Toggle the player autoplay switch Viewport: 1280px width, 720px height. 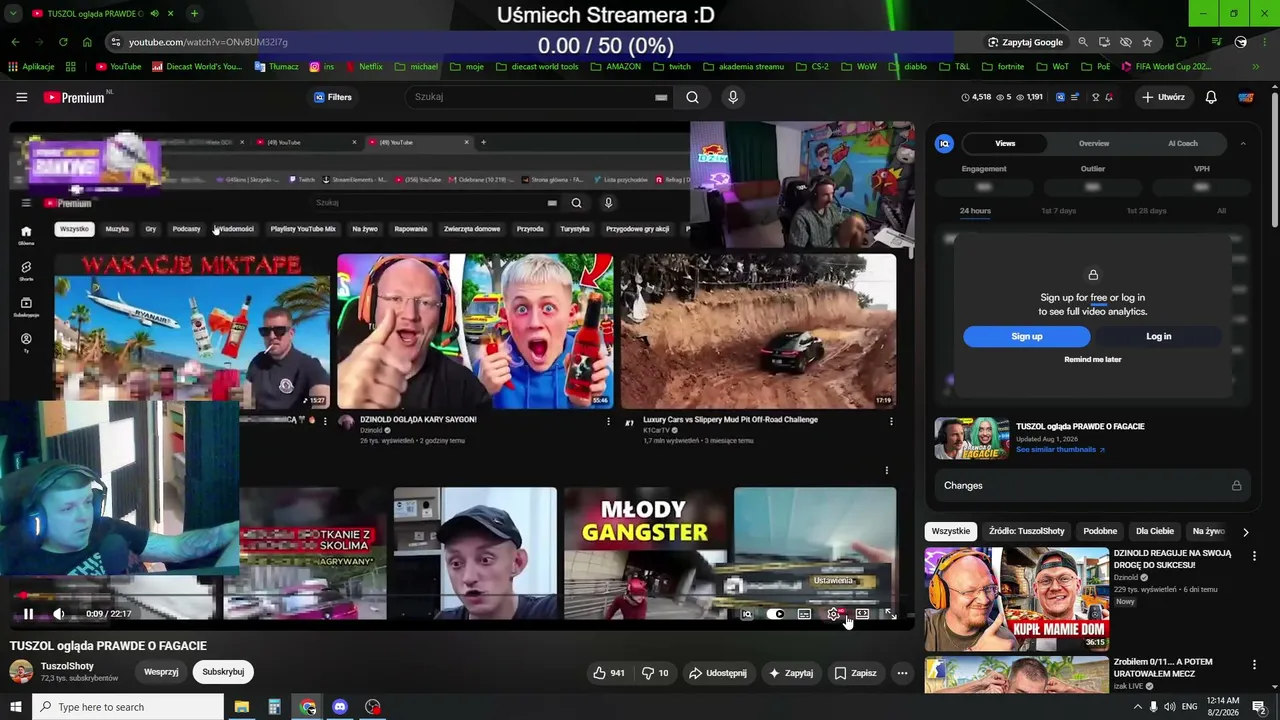click(x=775, y=614)
